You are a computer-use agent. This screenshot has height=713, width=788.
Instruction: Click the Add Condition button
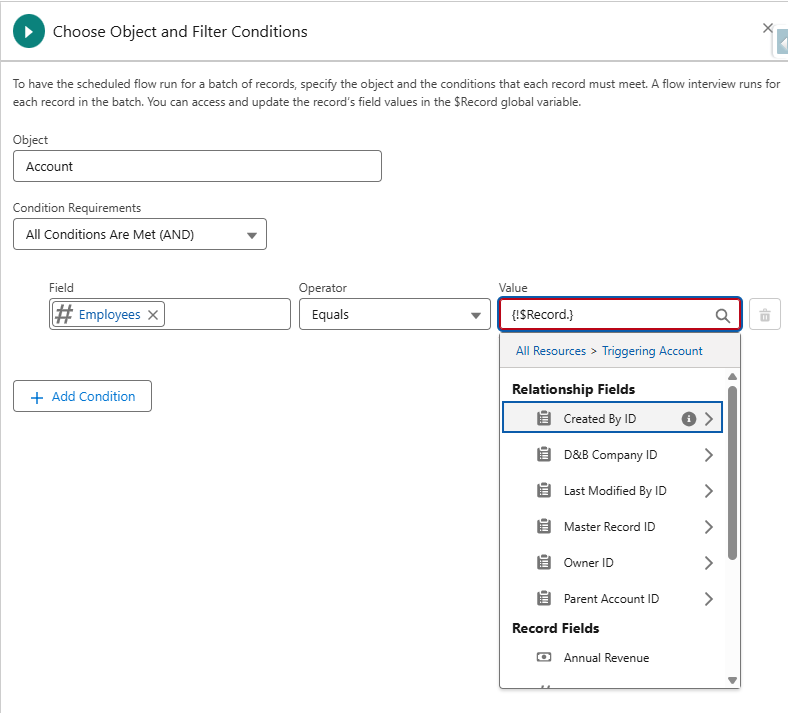tap(82, 397)
